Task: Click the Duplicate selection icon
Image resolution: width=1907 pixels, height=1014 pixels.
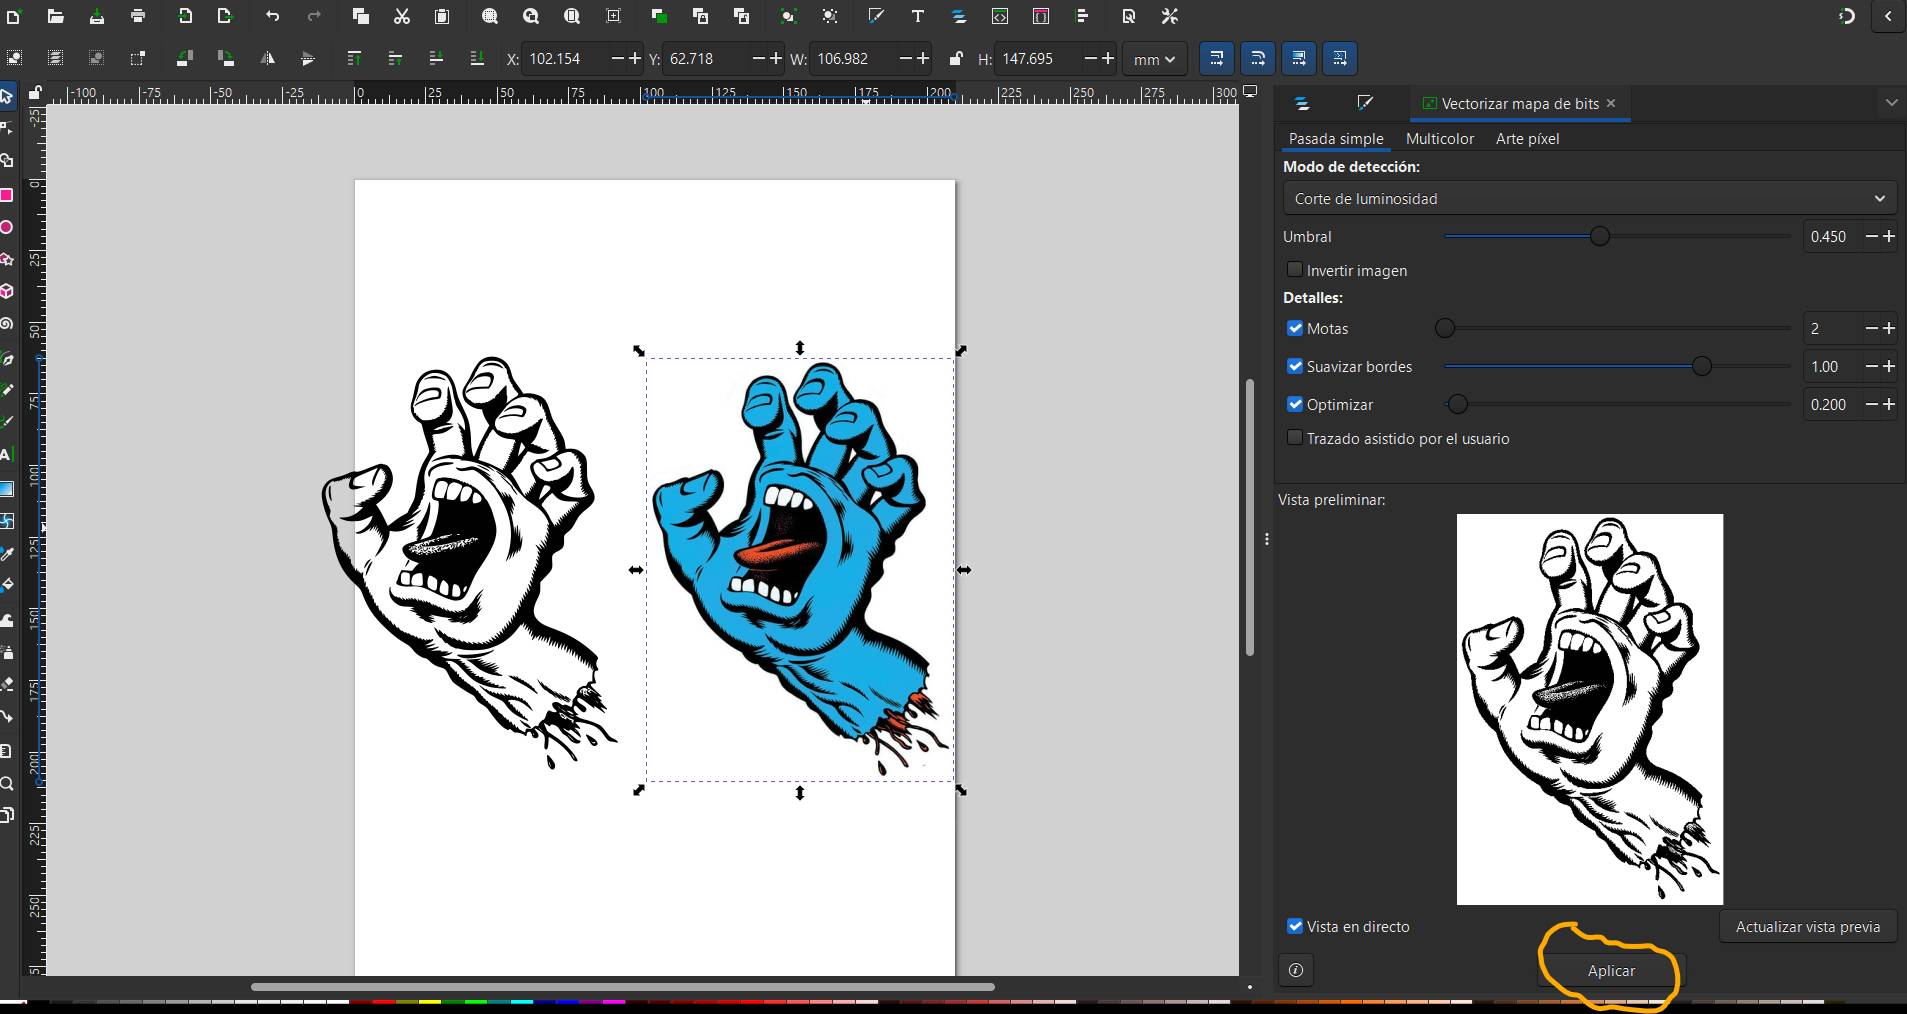Action: (659, 16)
